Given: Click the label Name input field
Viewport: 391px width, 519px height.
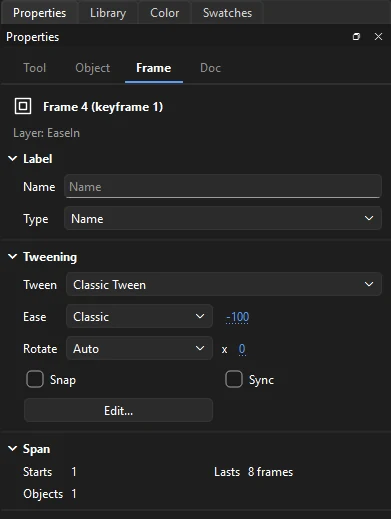Looking at the screenshot, I should 223,186.
